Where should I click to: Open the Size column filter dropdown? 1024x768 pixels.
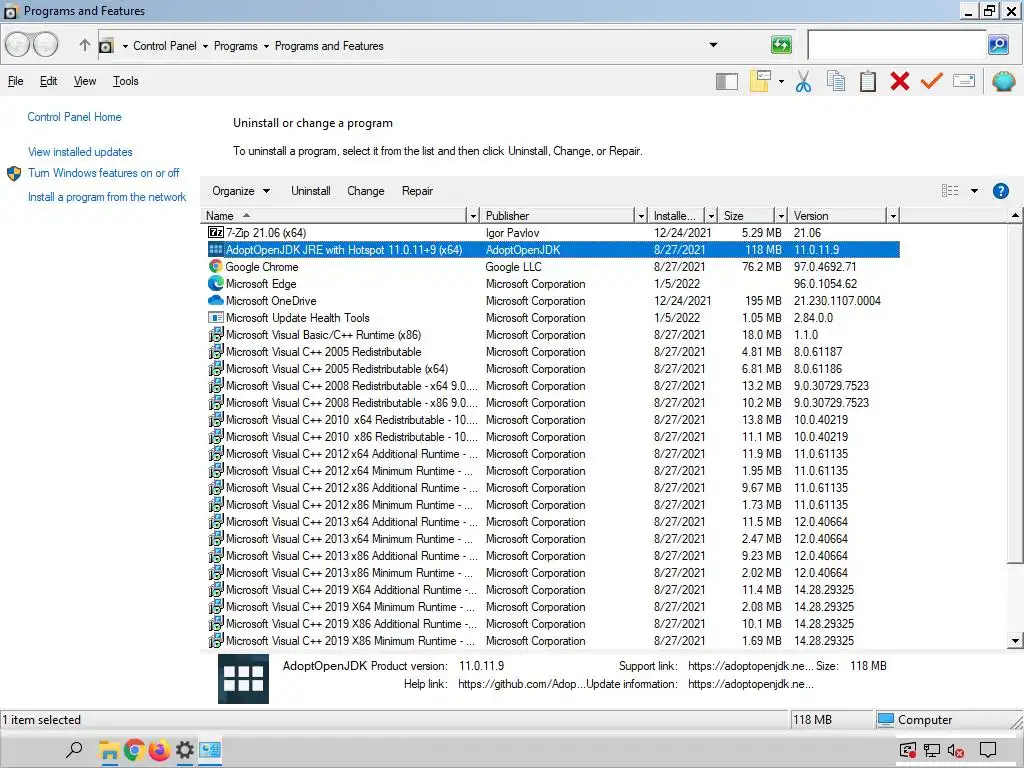point(780,216)
